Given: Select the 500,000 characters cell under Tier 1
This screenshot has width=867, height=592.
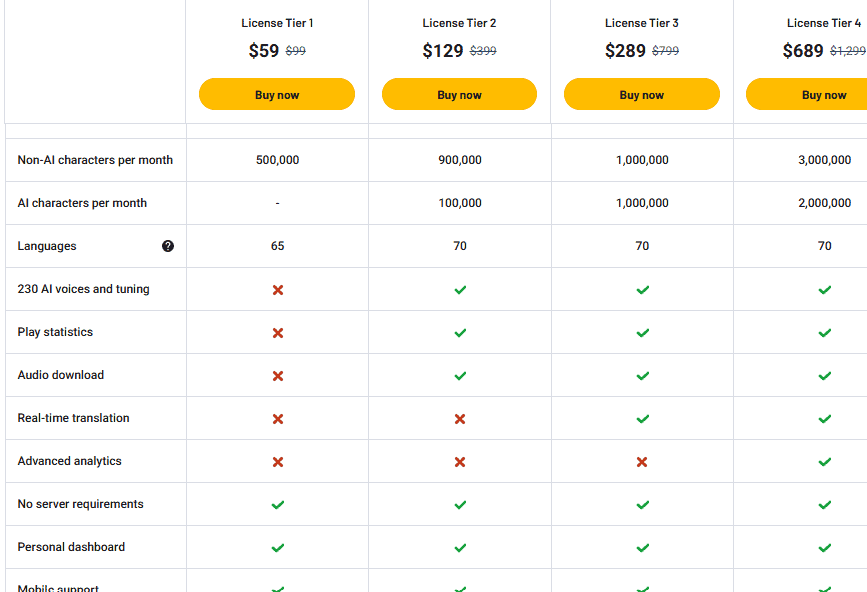Looking at the screenshot, I should [x=277, y=160].
